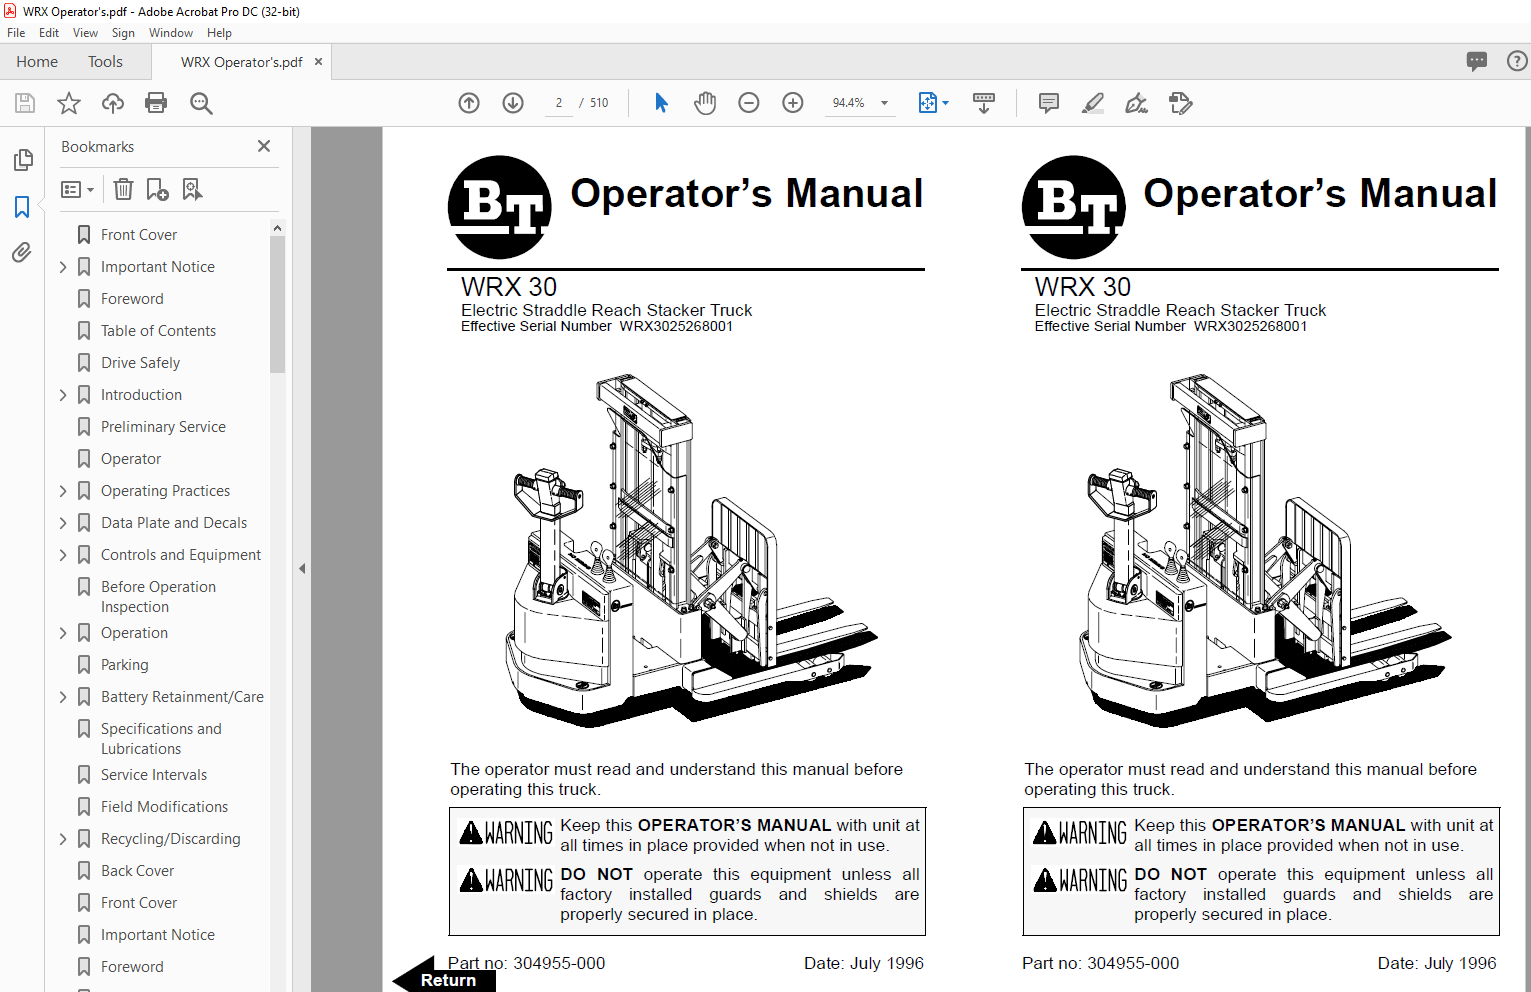Click the fit page view icon
1531x992 pixels.
[928, 103]
